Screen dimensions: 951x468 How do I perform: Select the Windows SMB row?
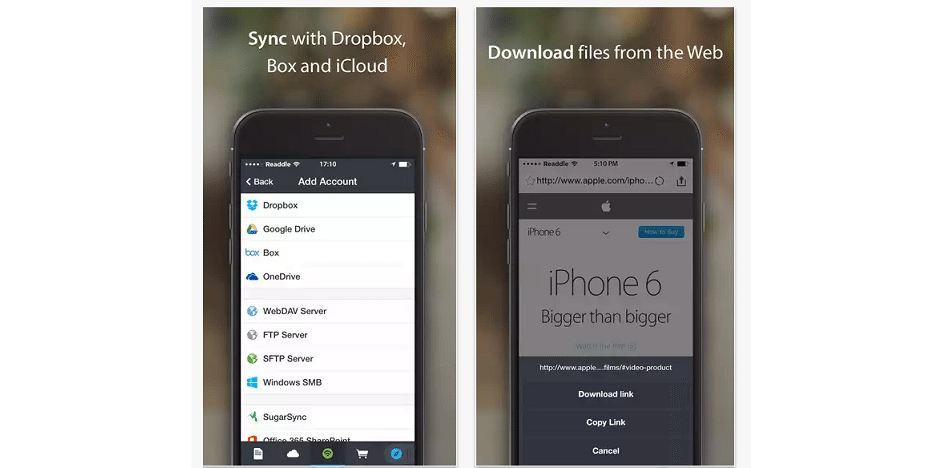coord(328,383)
